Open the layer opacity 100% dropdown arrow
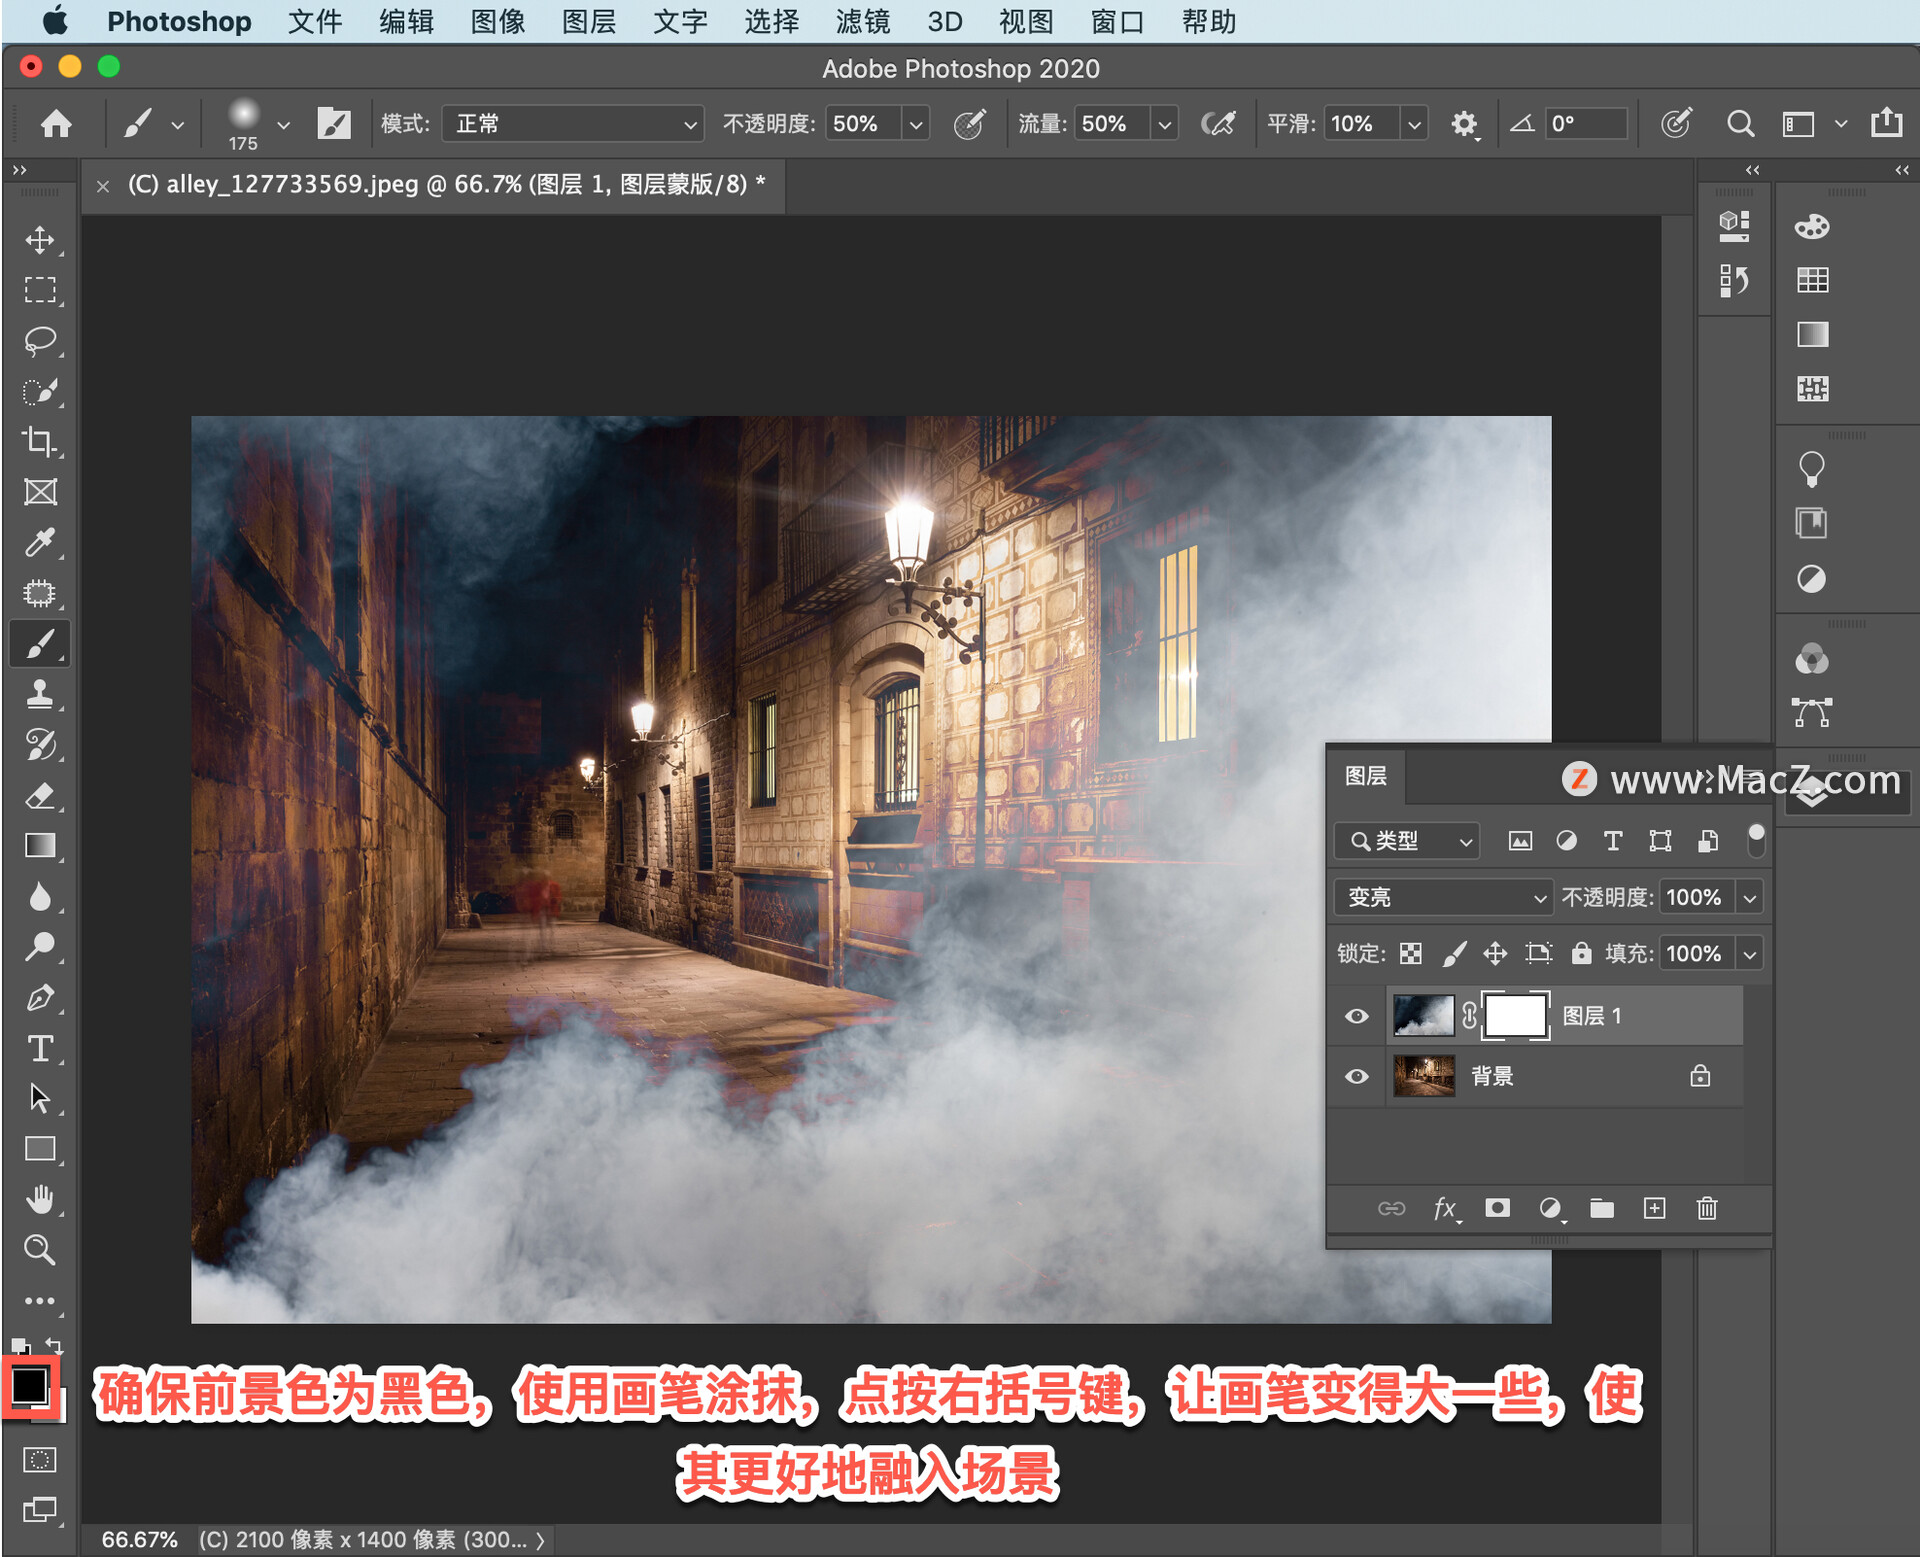1920x1557 pixels. (x=1750, y=897)
